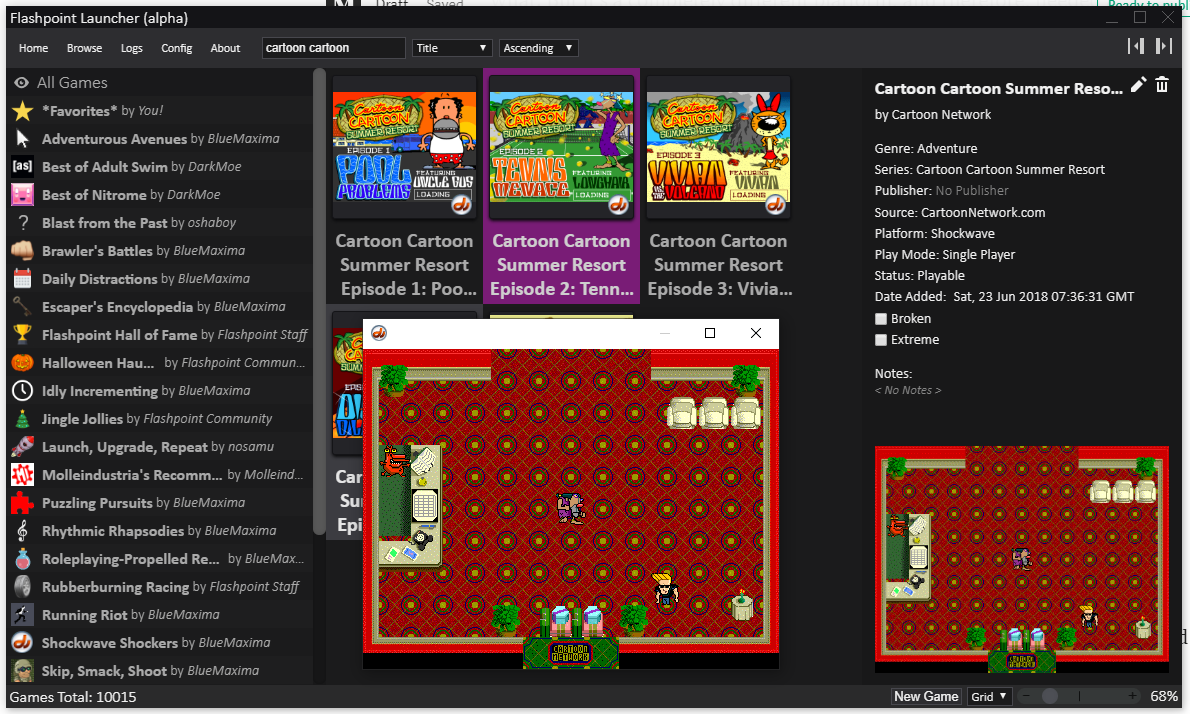The width and height of the screenshot is (1190, 714).
Task: Select Puzzling Pursuits puzzle piece icon
Action: click(23, 503)
